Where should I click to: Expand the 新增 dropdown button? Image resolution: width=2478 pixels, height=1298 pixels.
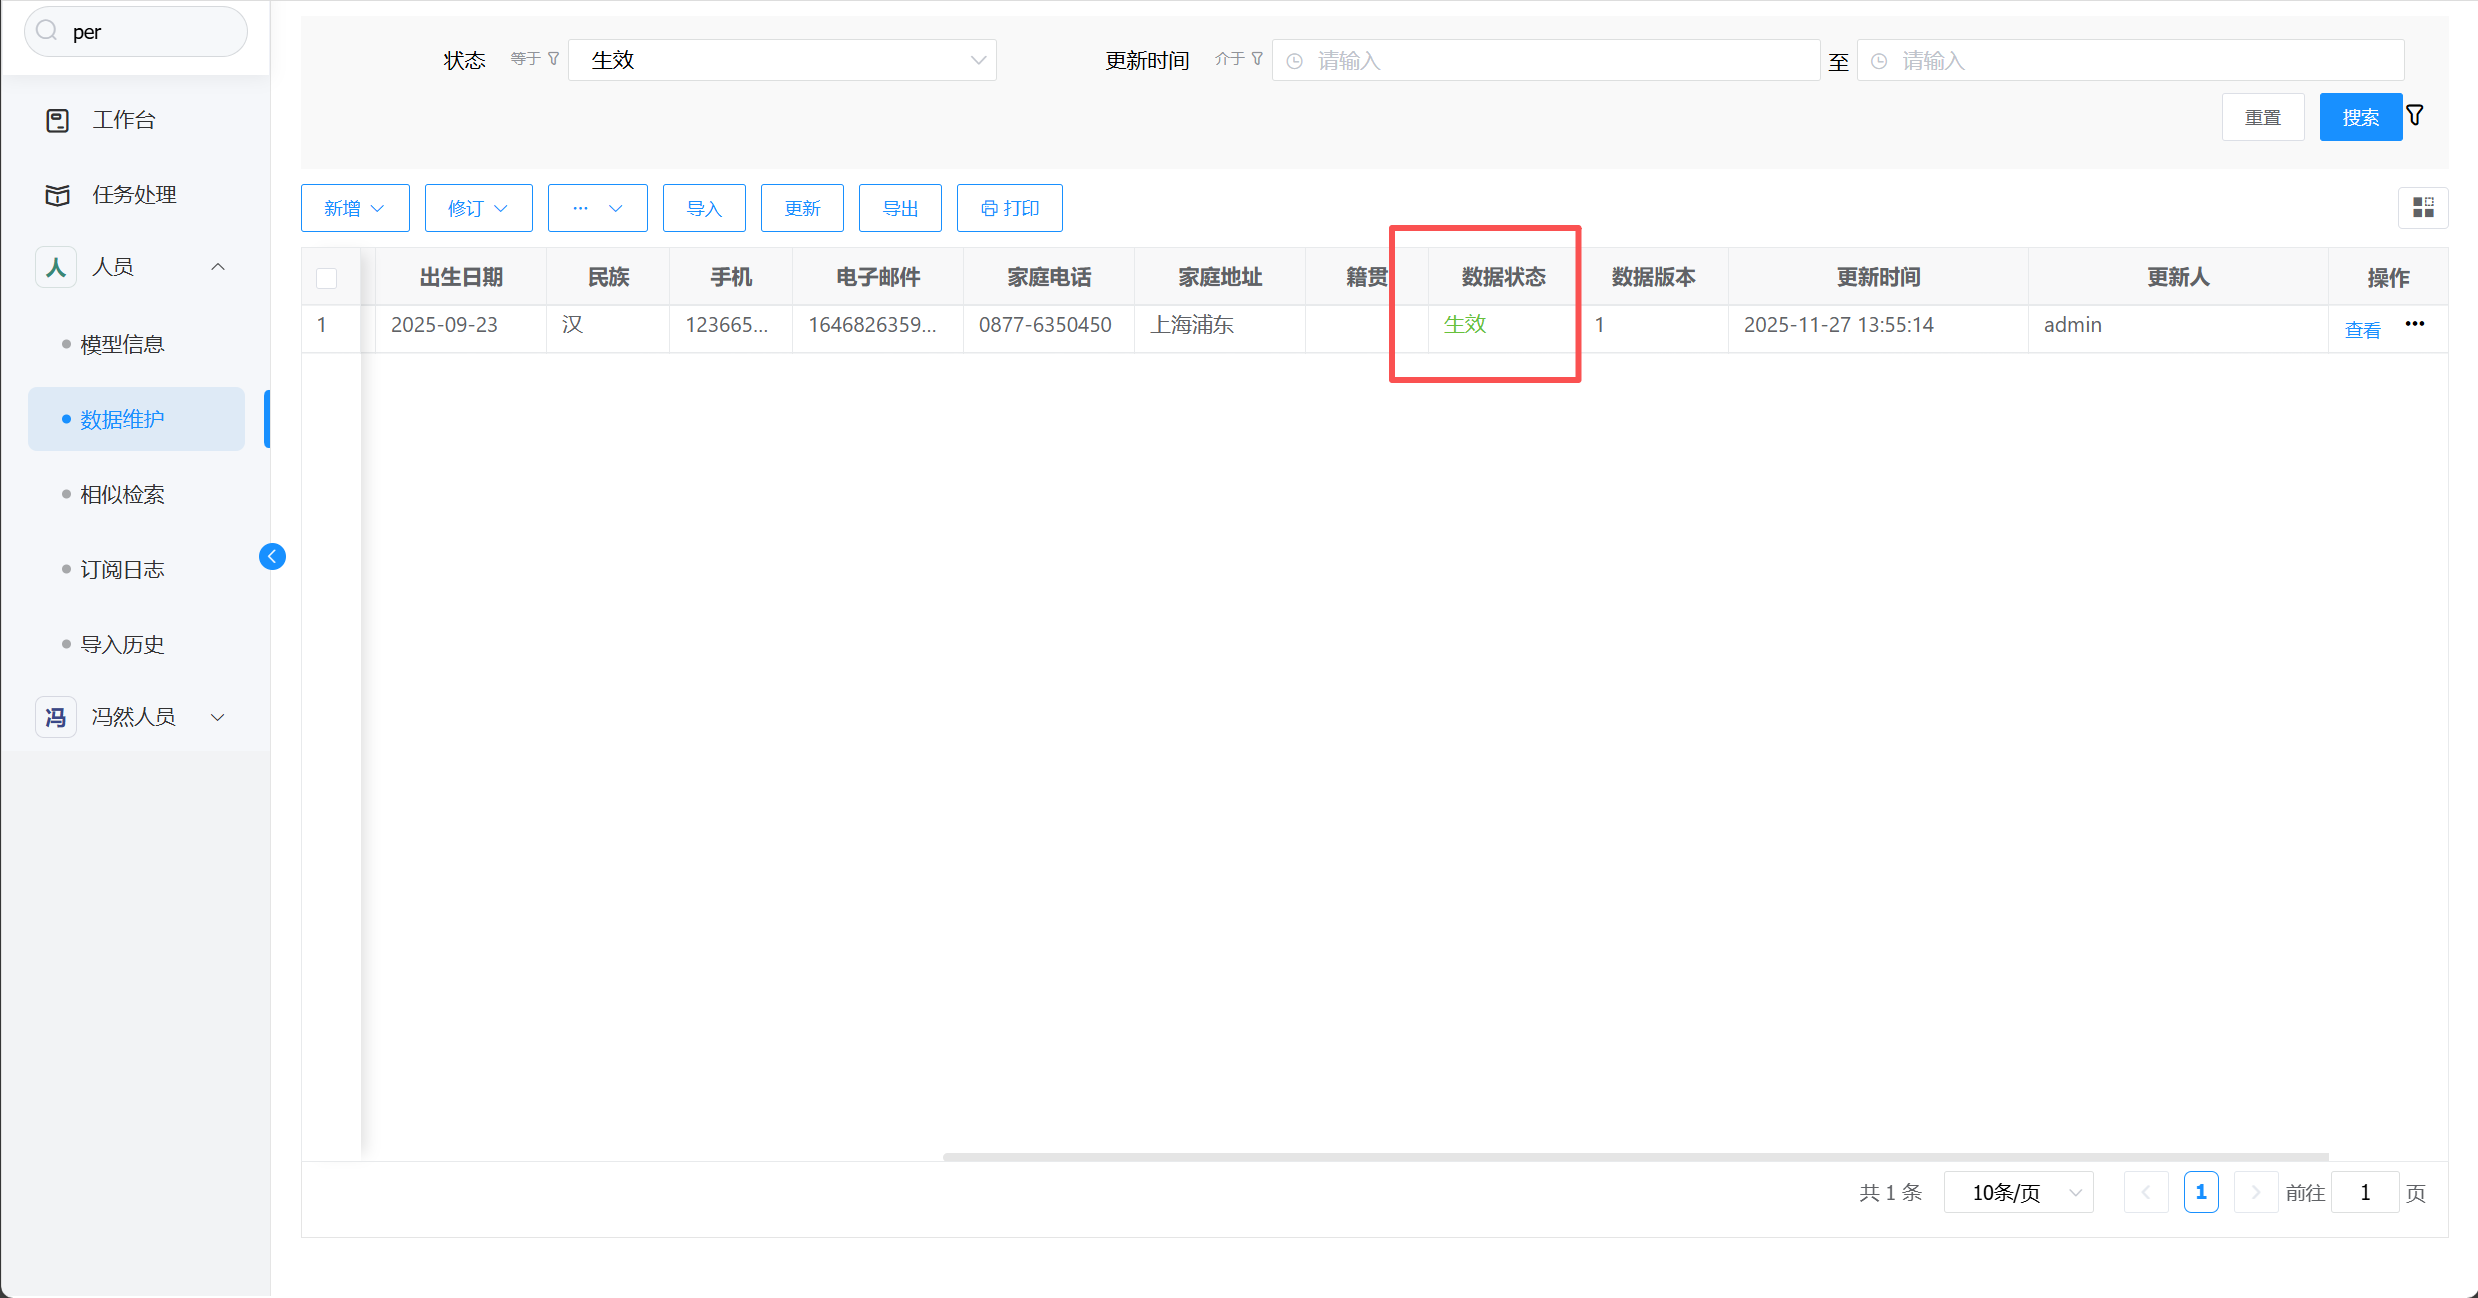[355, 208]
